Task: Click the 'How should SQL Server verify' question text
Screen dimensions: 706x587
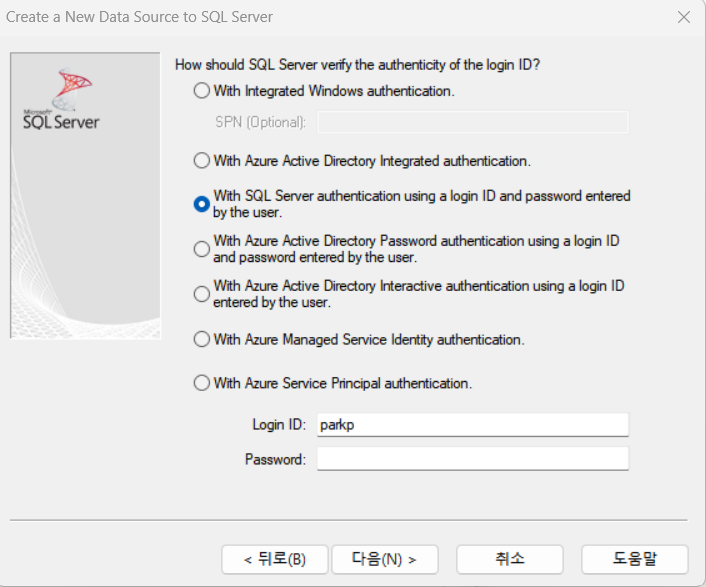Action: [x=358, y=65]
